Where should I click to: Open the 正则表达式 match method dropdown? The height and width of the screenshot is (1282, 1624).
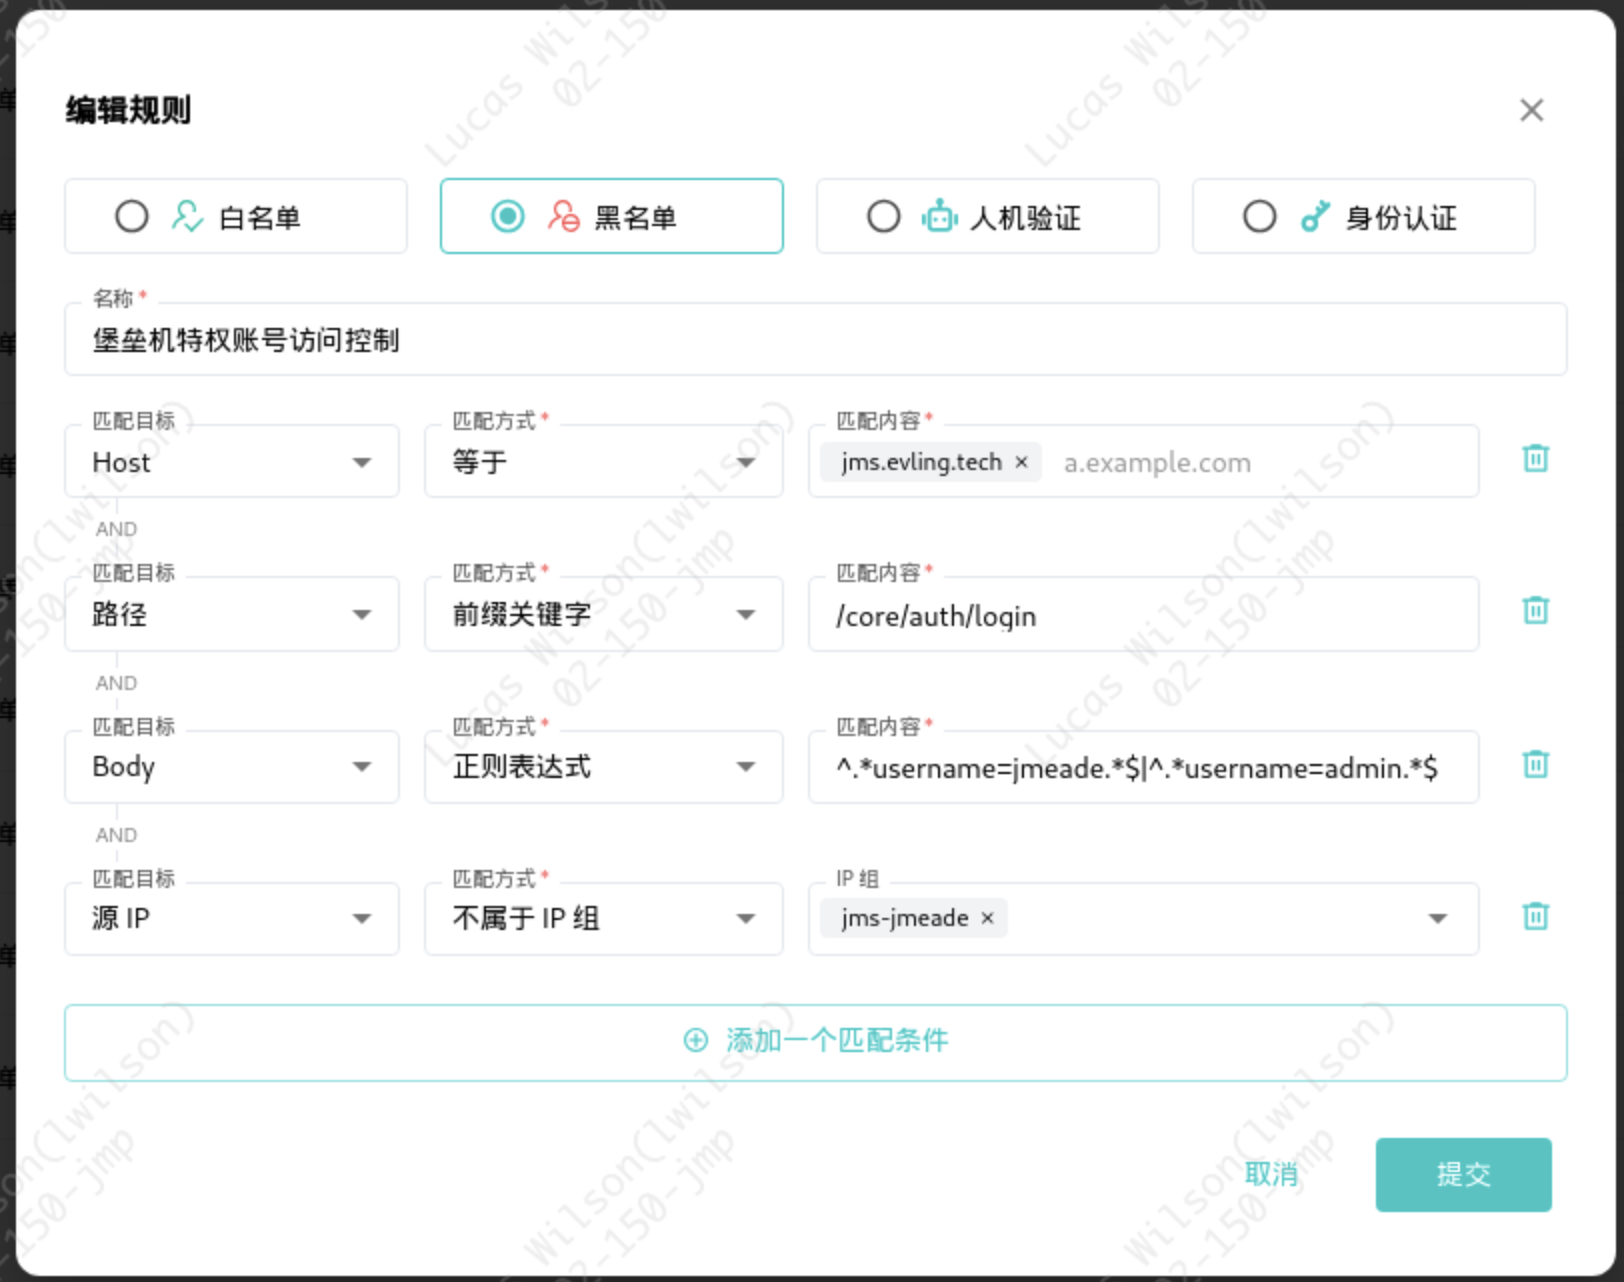point(604,767)
